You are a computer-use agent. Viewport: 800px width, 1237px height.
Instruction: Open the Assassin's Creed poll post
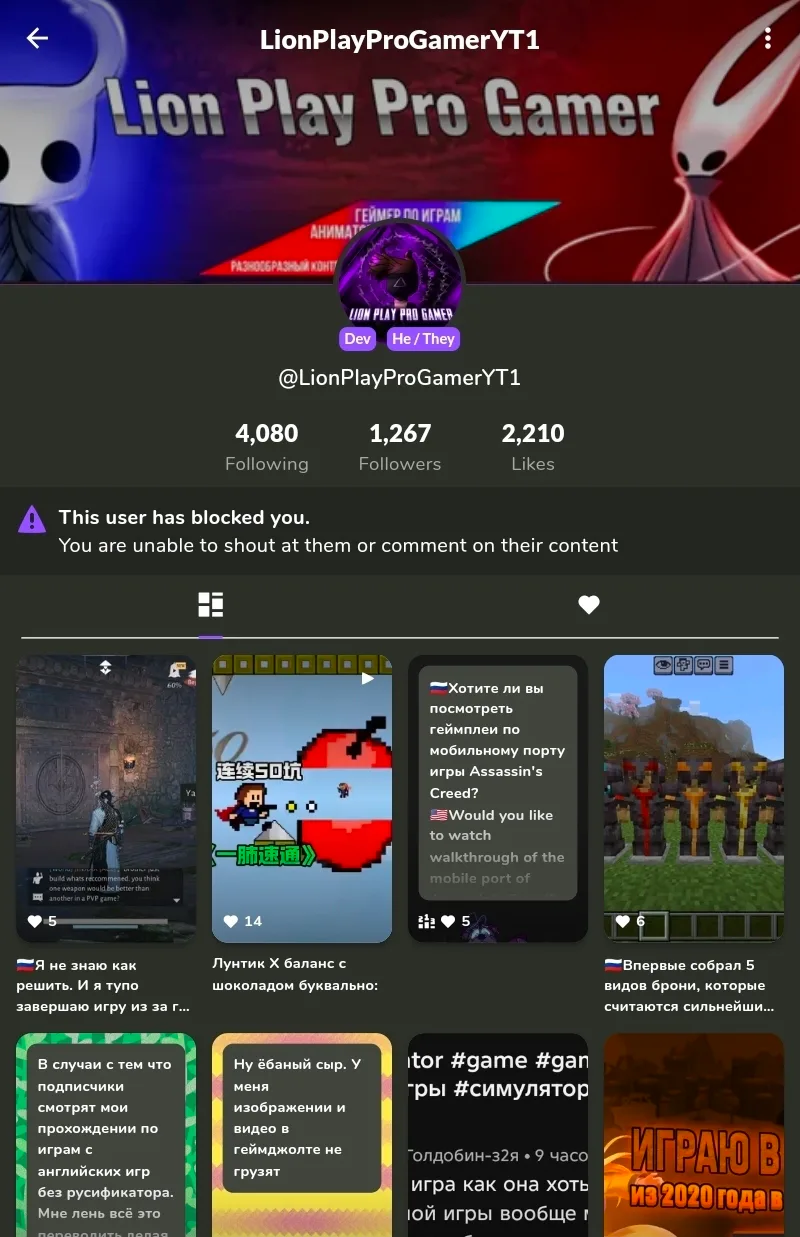coord(498,798)
